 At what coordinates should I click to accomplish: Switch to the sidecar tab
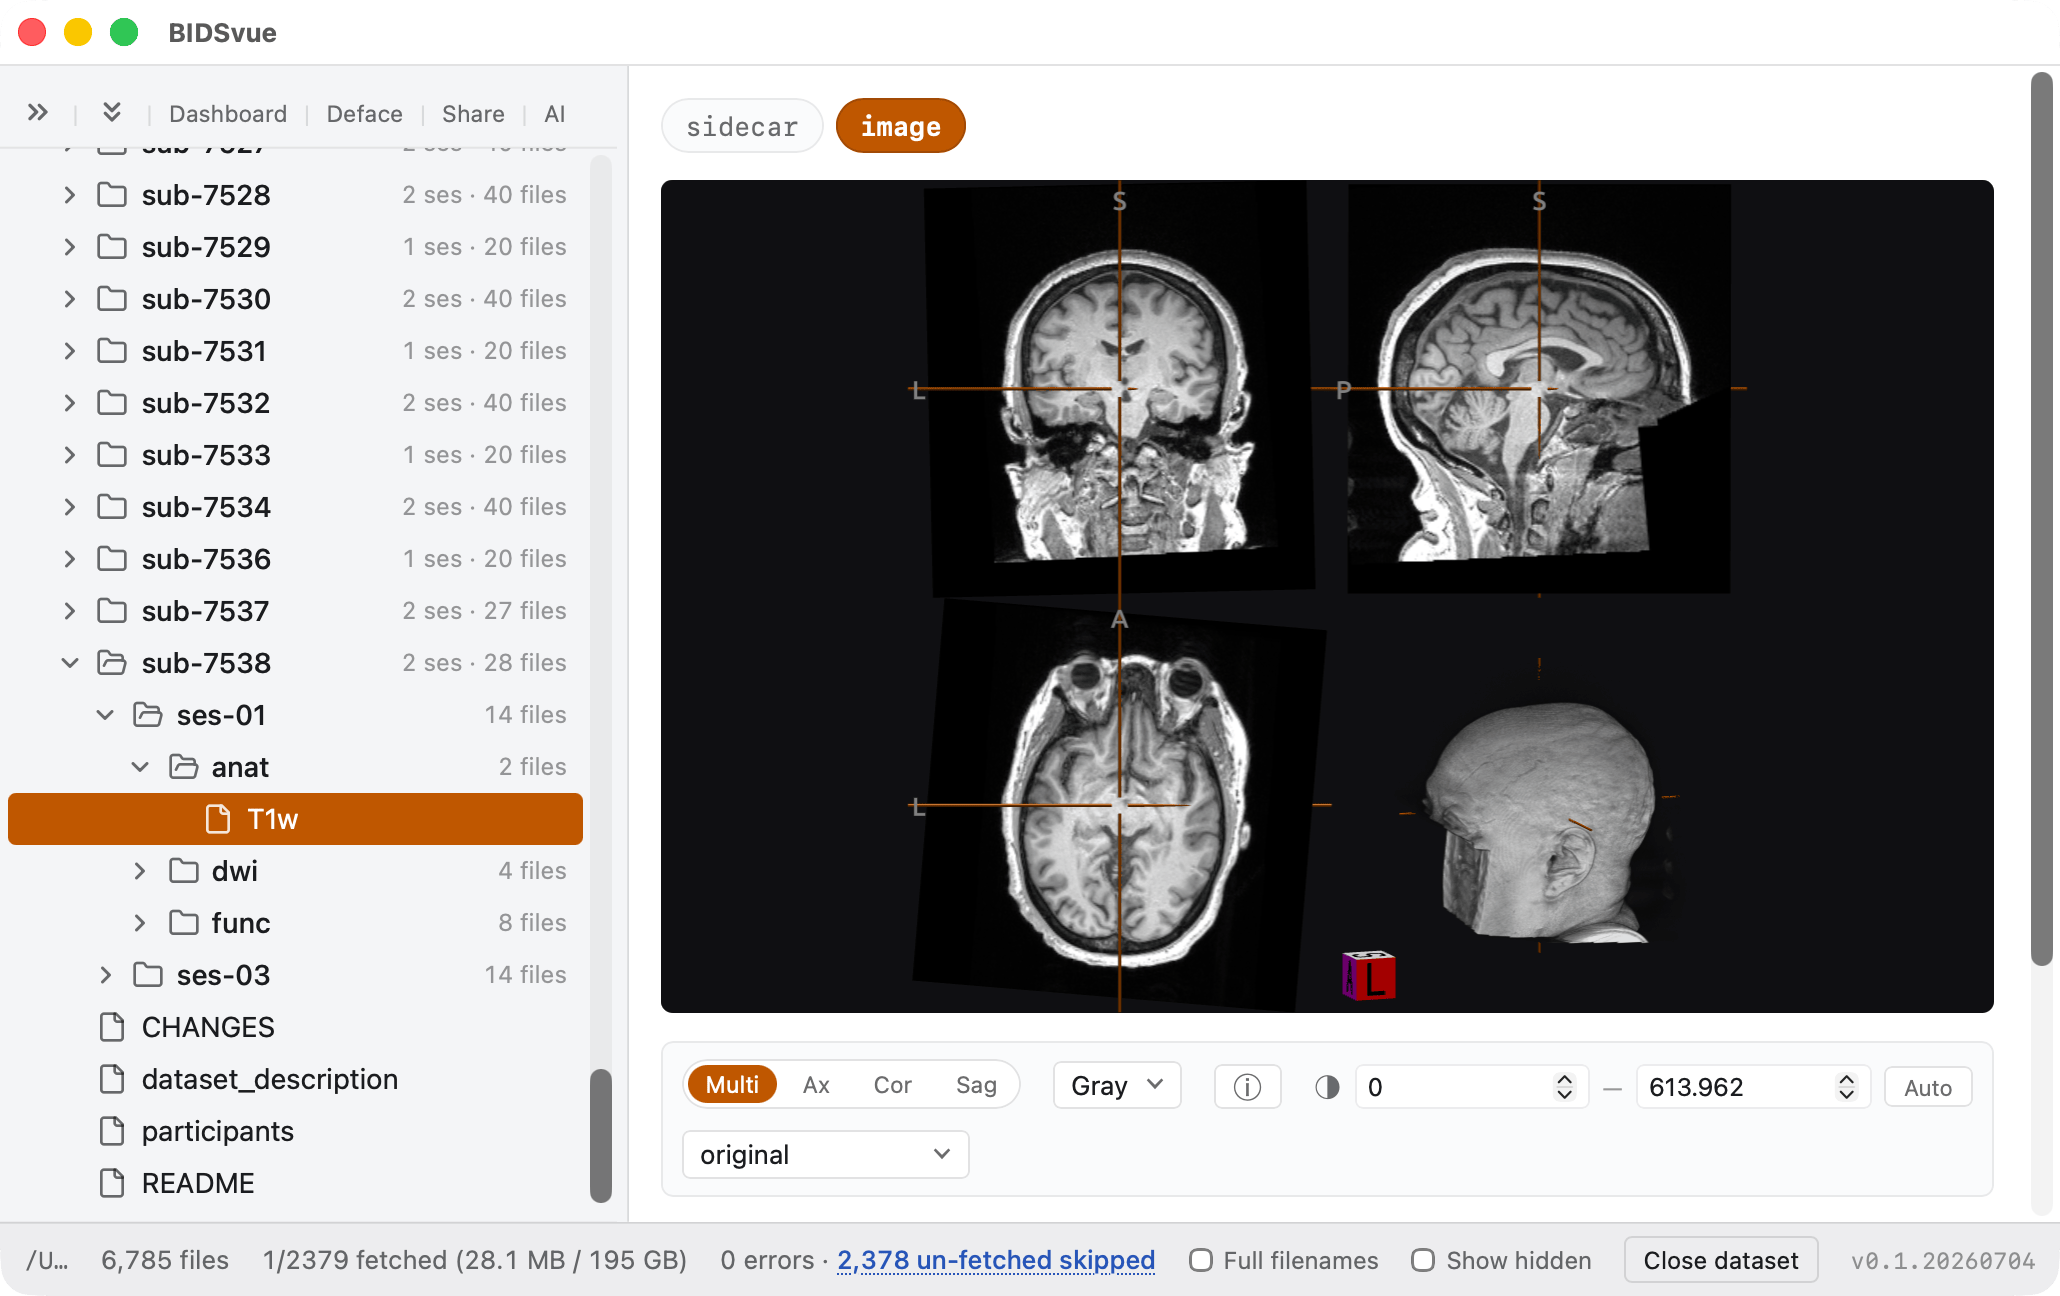pos(742,126)
